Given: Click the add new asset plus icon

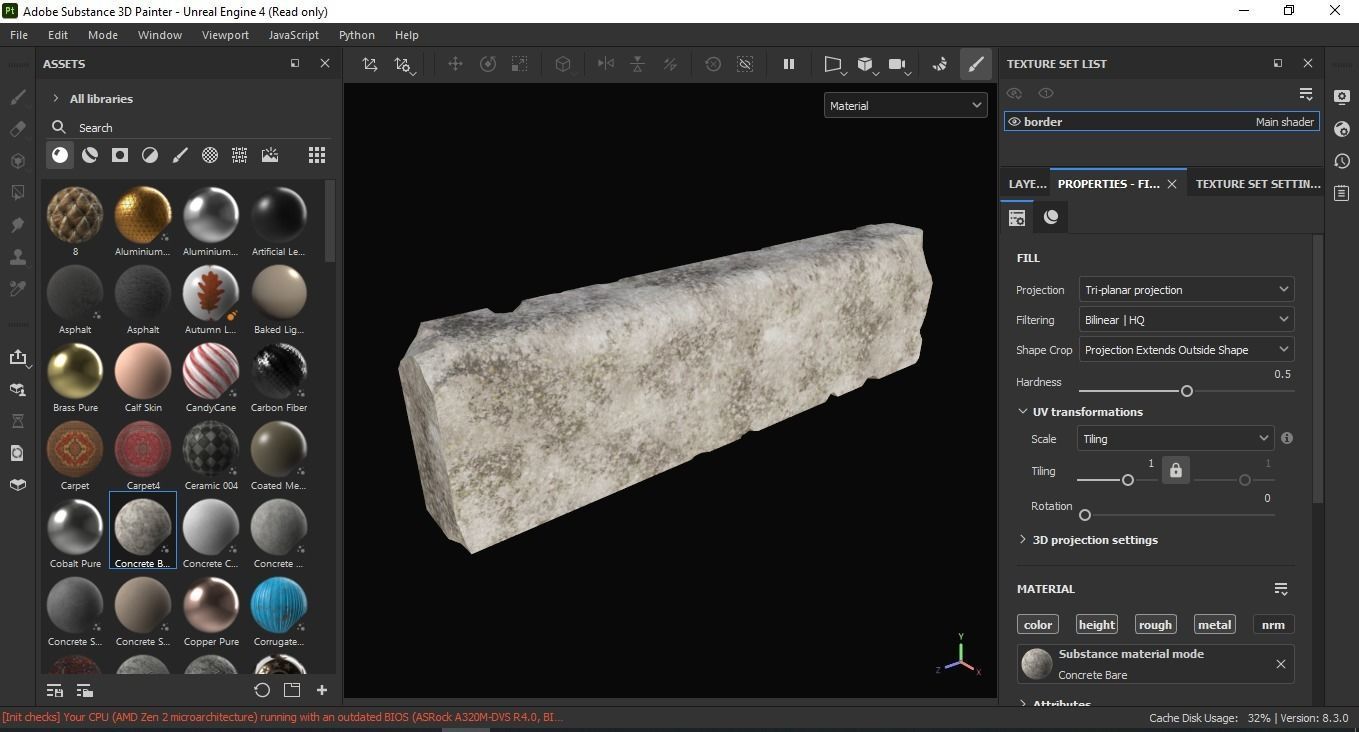Looking at the screenshot, I should click(322, 690).
